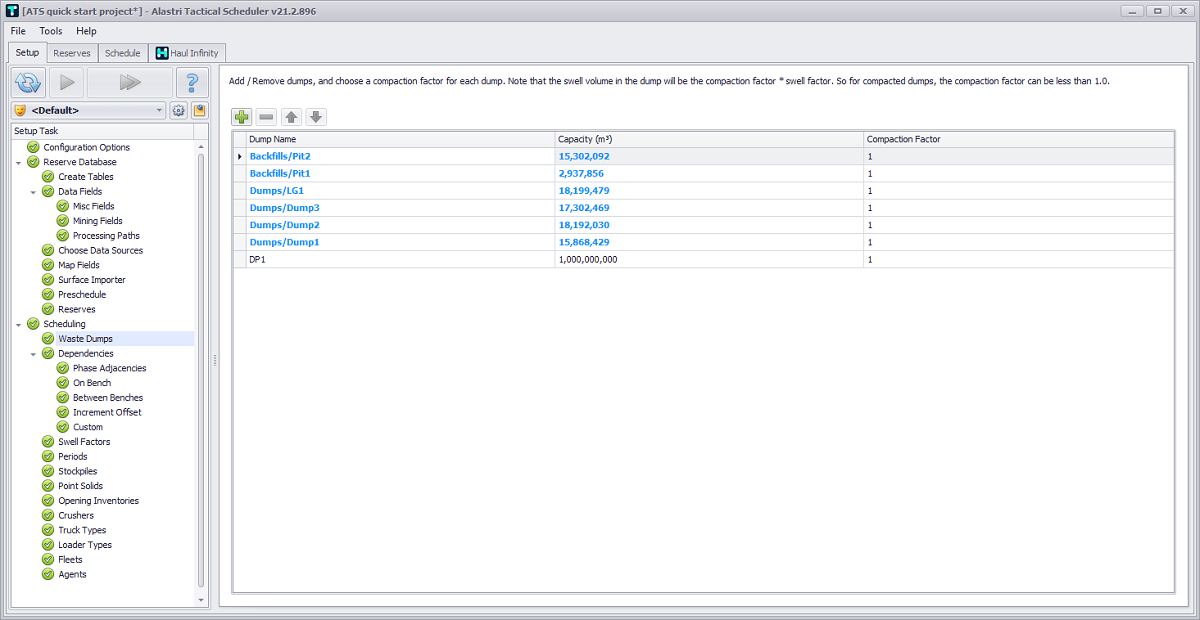The width and height of the screenshot is (1200, 620).
Task: Switch to the Reserves tab
Action: [72, 53]
